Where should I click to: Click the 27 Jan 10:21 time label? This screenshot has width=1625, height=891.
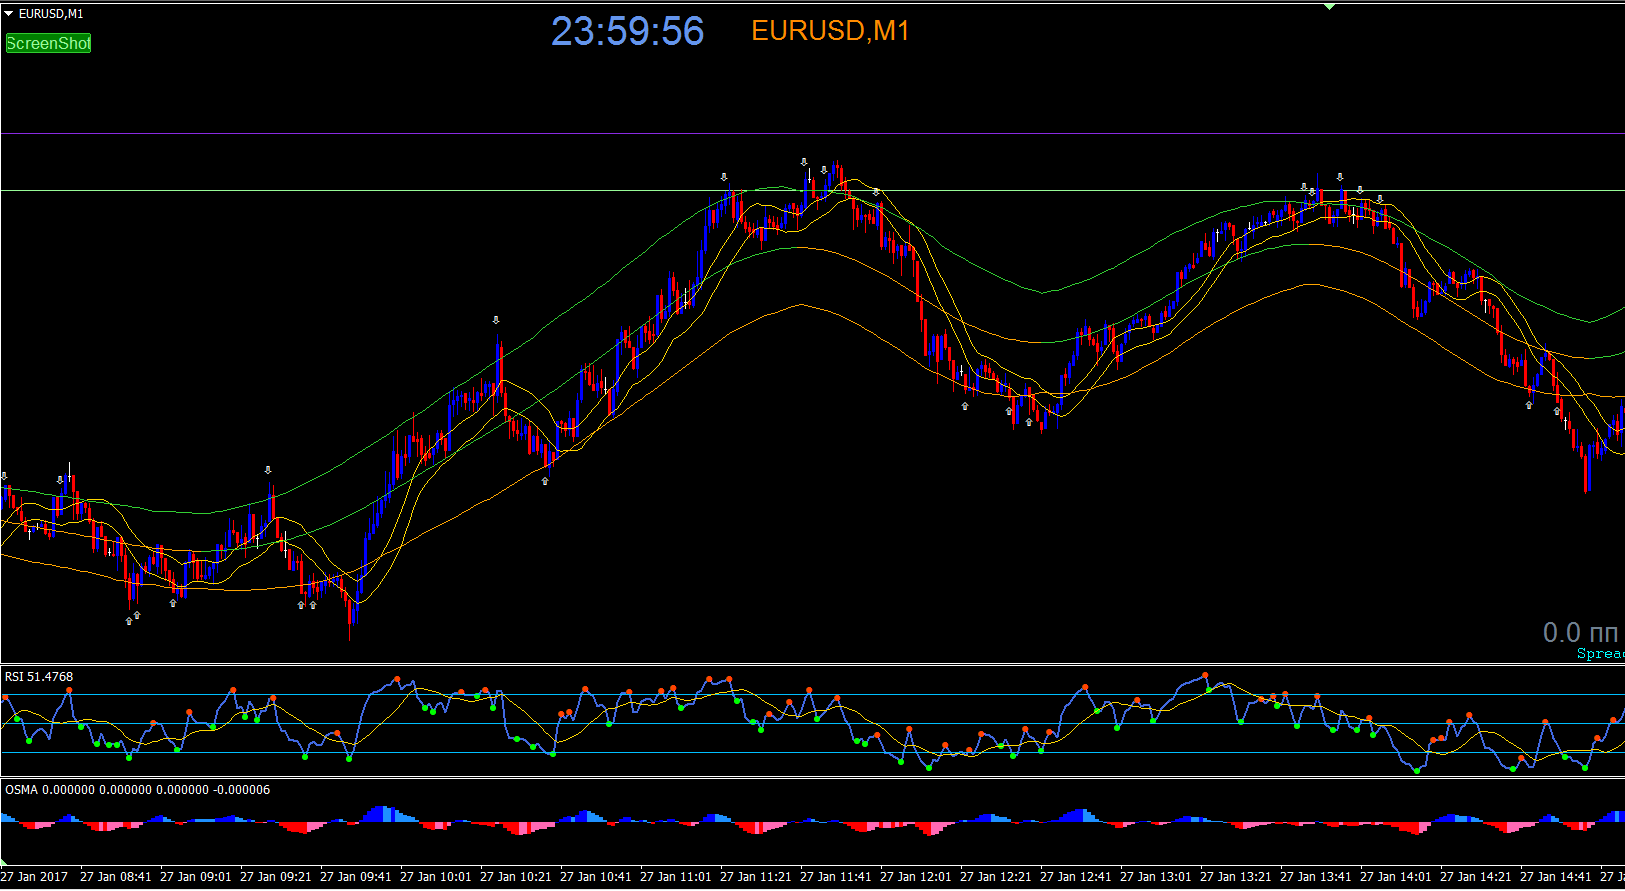click(516, 877)
